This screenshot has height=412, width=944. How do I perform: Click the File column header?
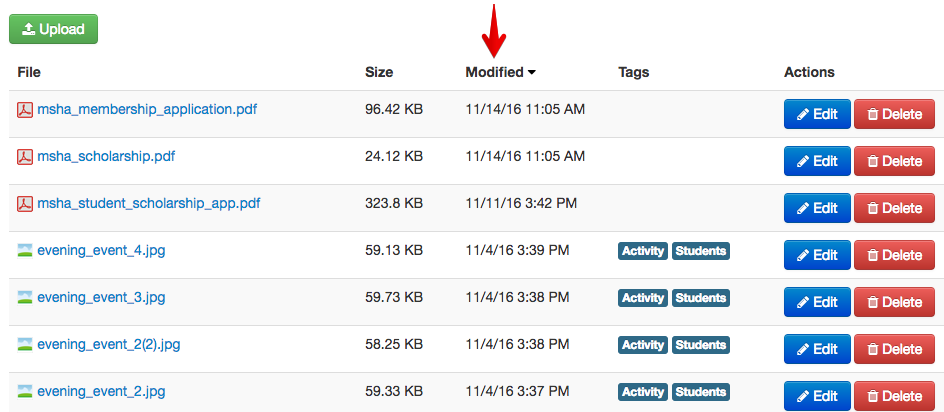(29, 72)
